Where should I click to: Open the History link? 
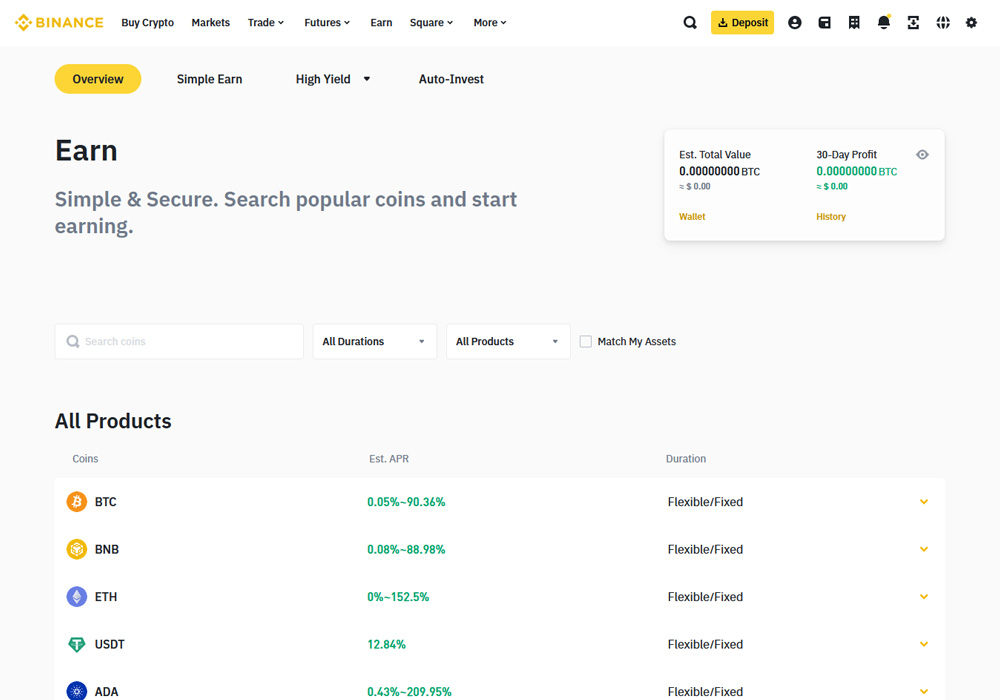pyautogui.click(x=831, y=217)
